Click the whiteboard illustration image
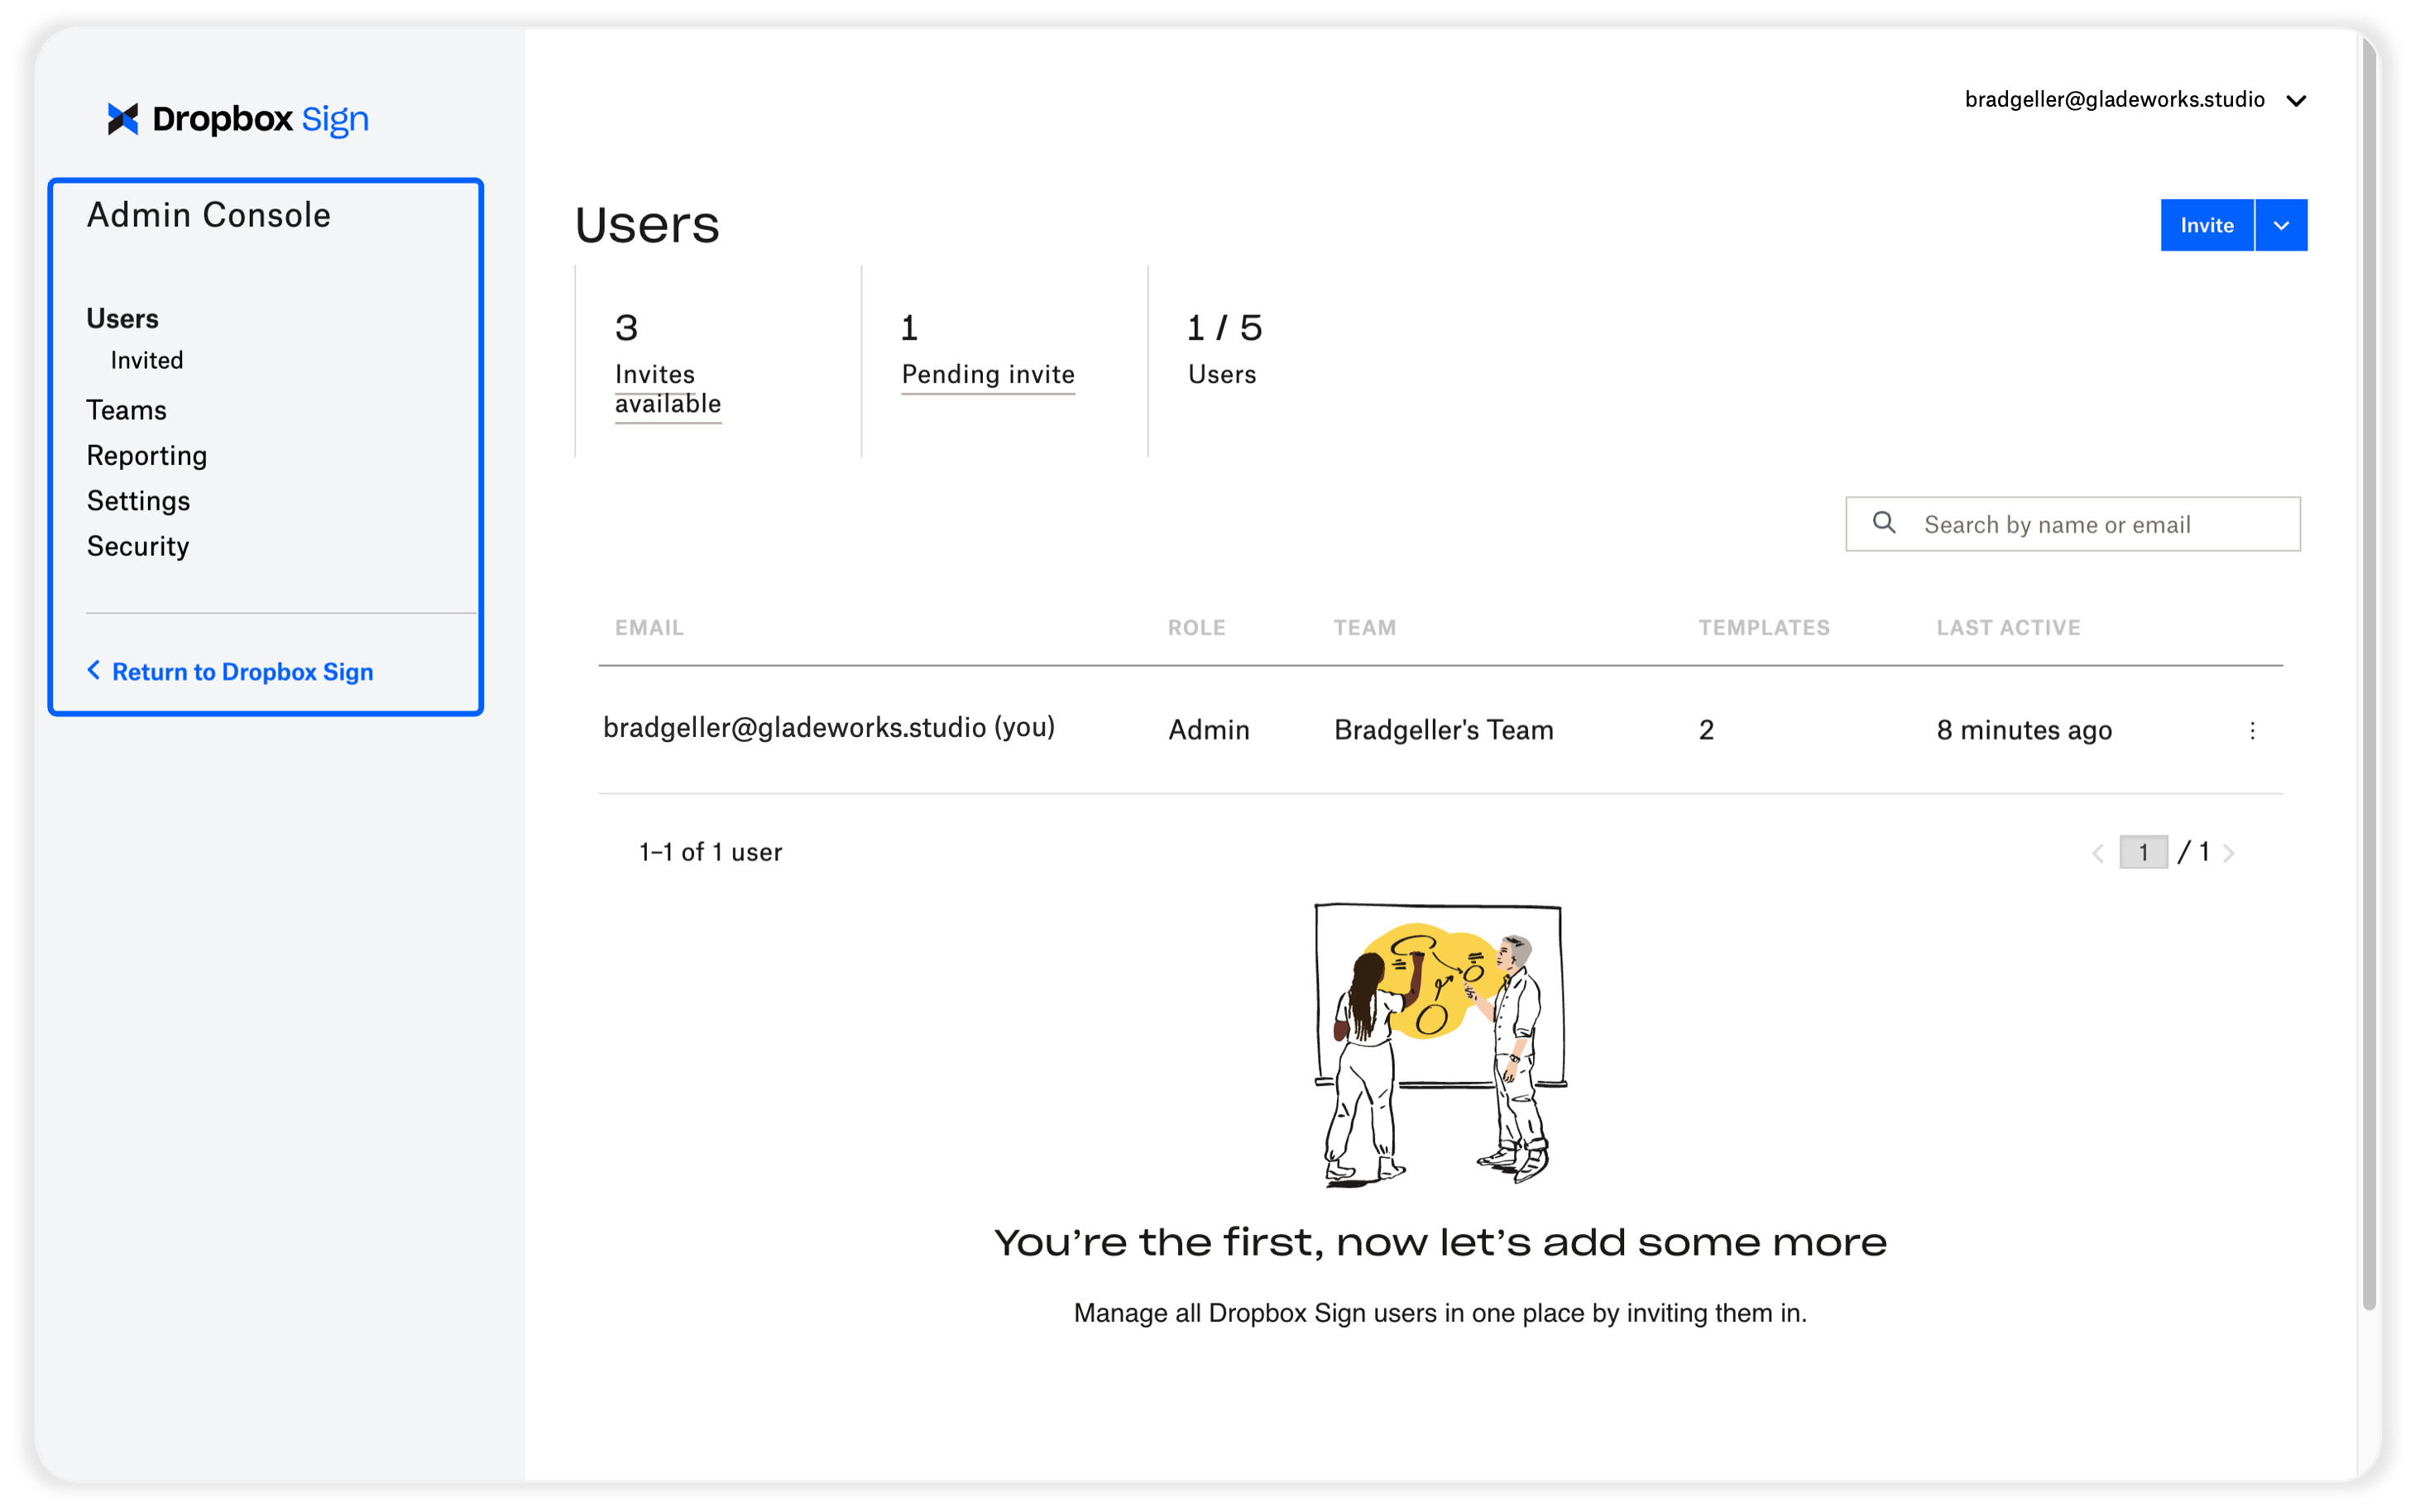The height and width of the screenshot is (1512, 2415). click(x=1440, y=1045)
